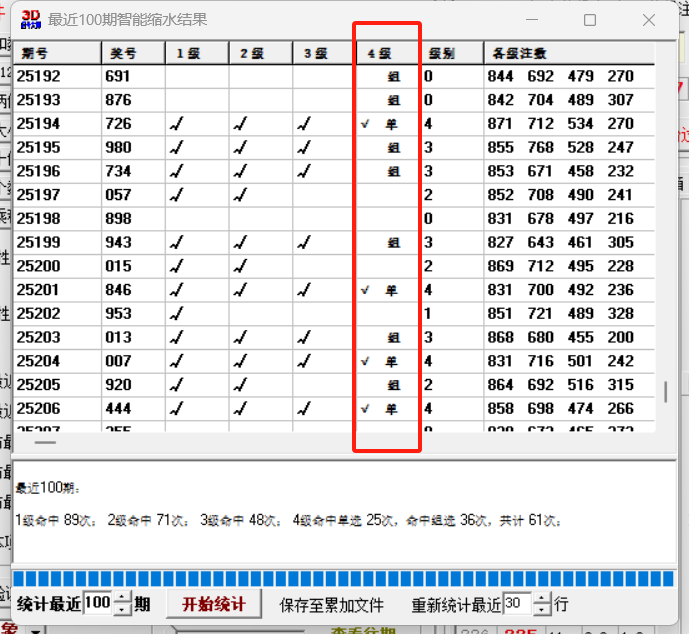The image size is (689, 634).
Task: Close the 最近100期智能缩水结果 window
Action: (x=649, y=20)
